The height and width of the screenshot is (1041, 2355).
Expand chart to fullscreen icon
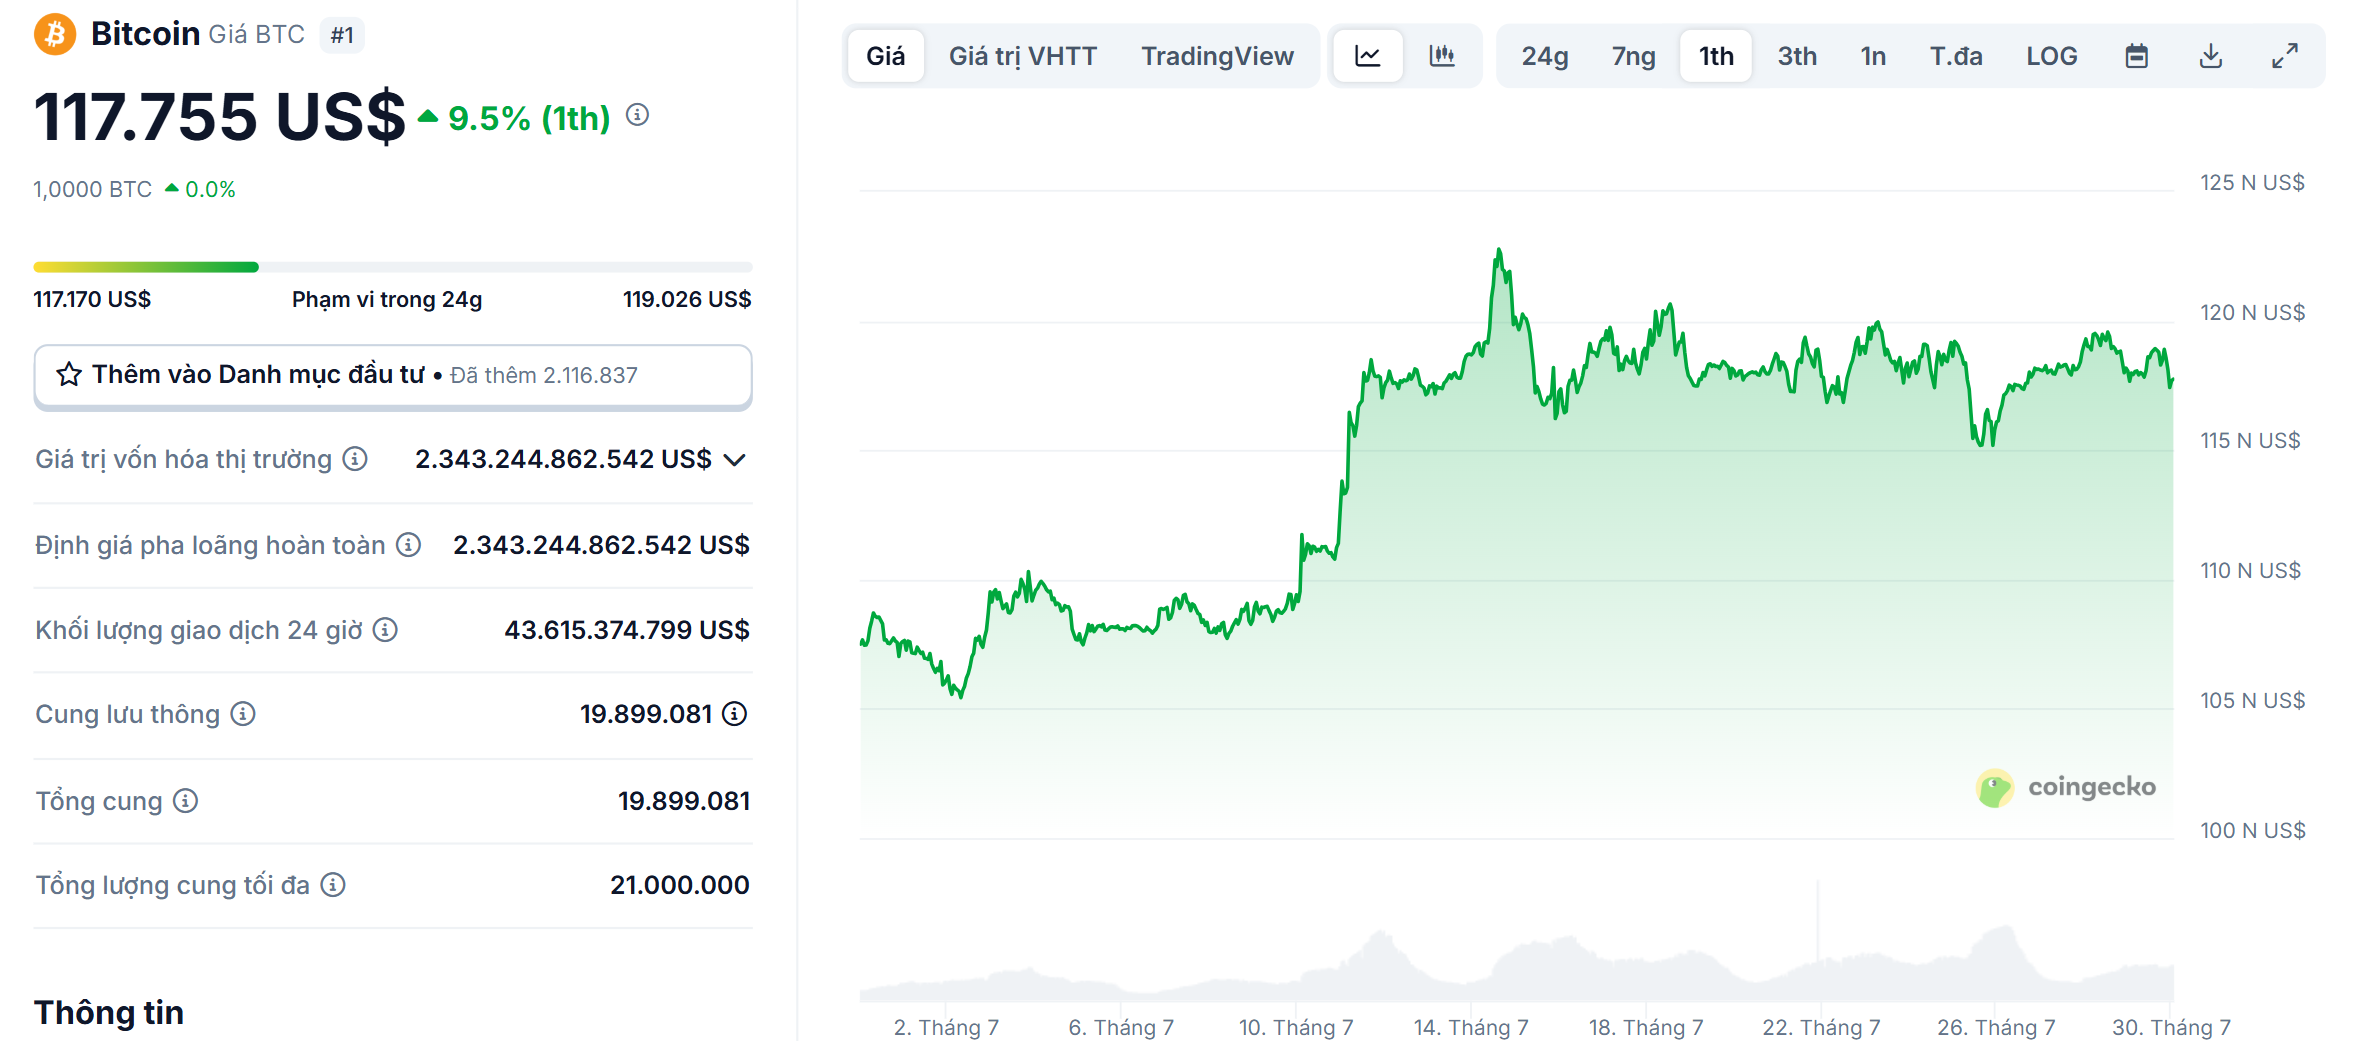[2285, 56]
